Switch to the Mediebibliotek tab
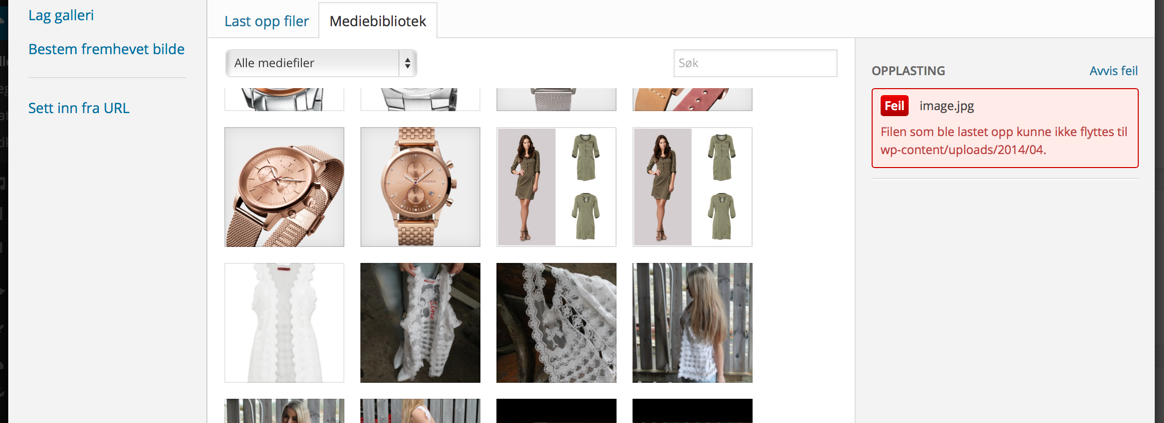 point(378,21)
